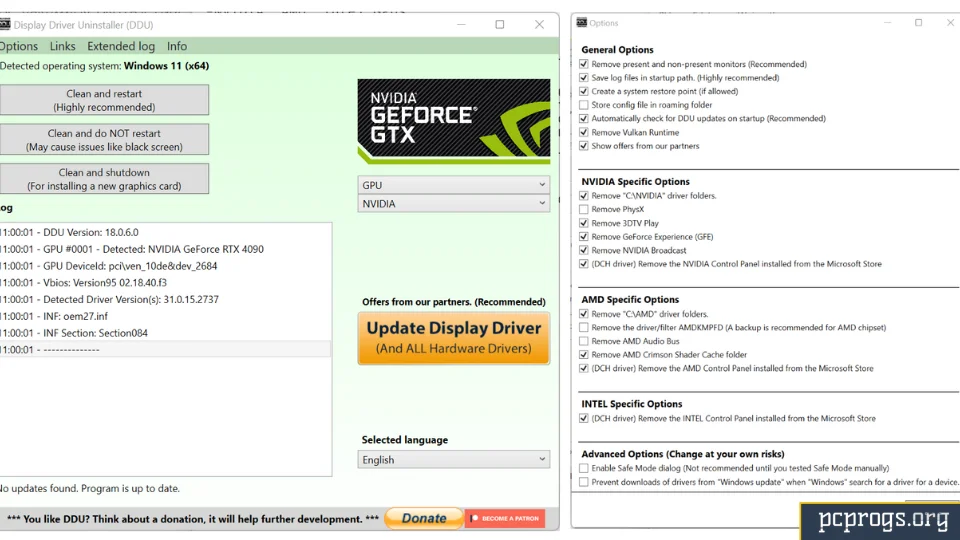960x540 pixels.
Task: Toggle Remove NVIDIA Control Panel Microsoft Store checkbox
Action: [583, 264]
